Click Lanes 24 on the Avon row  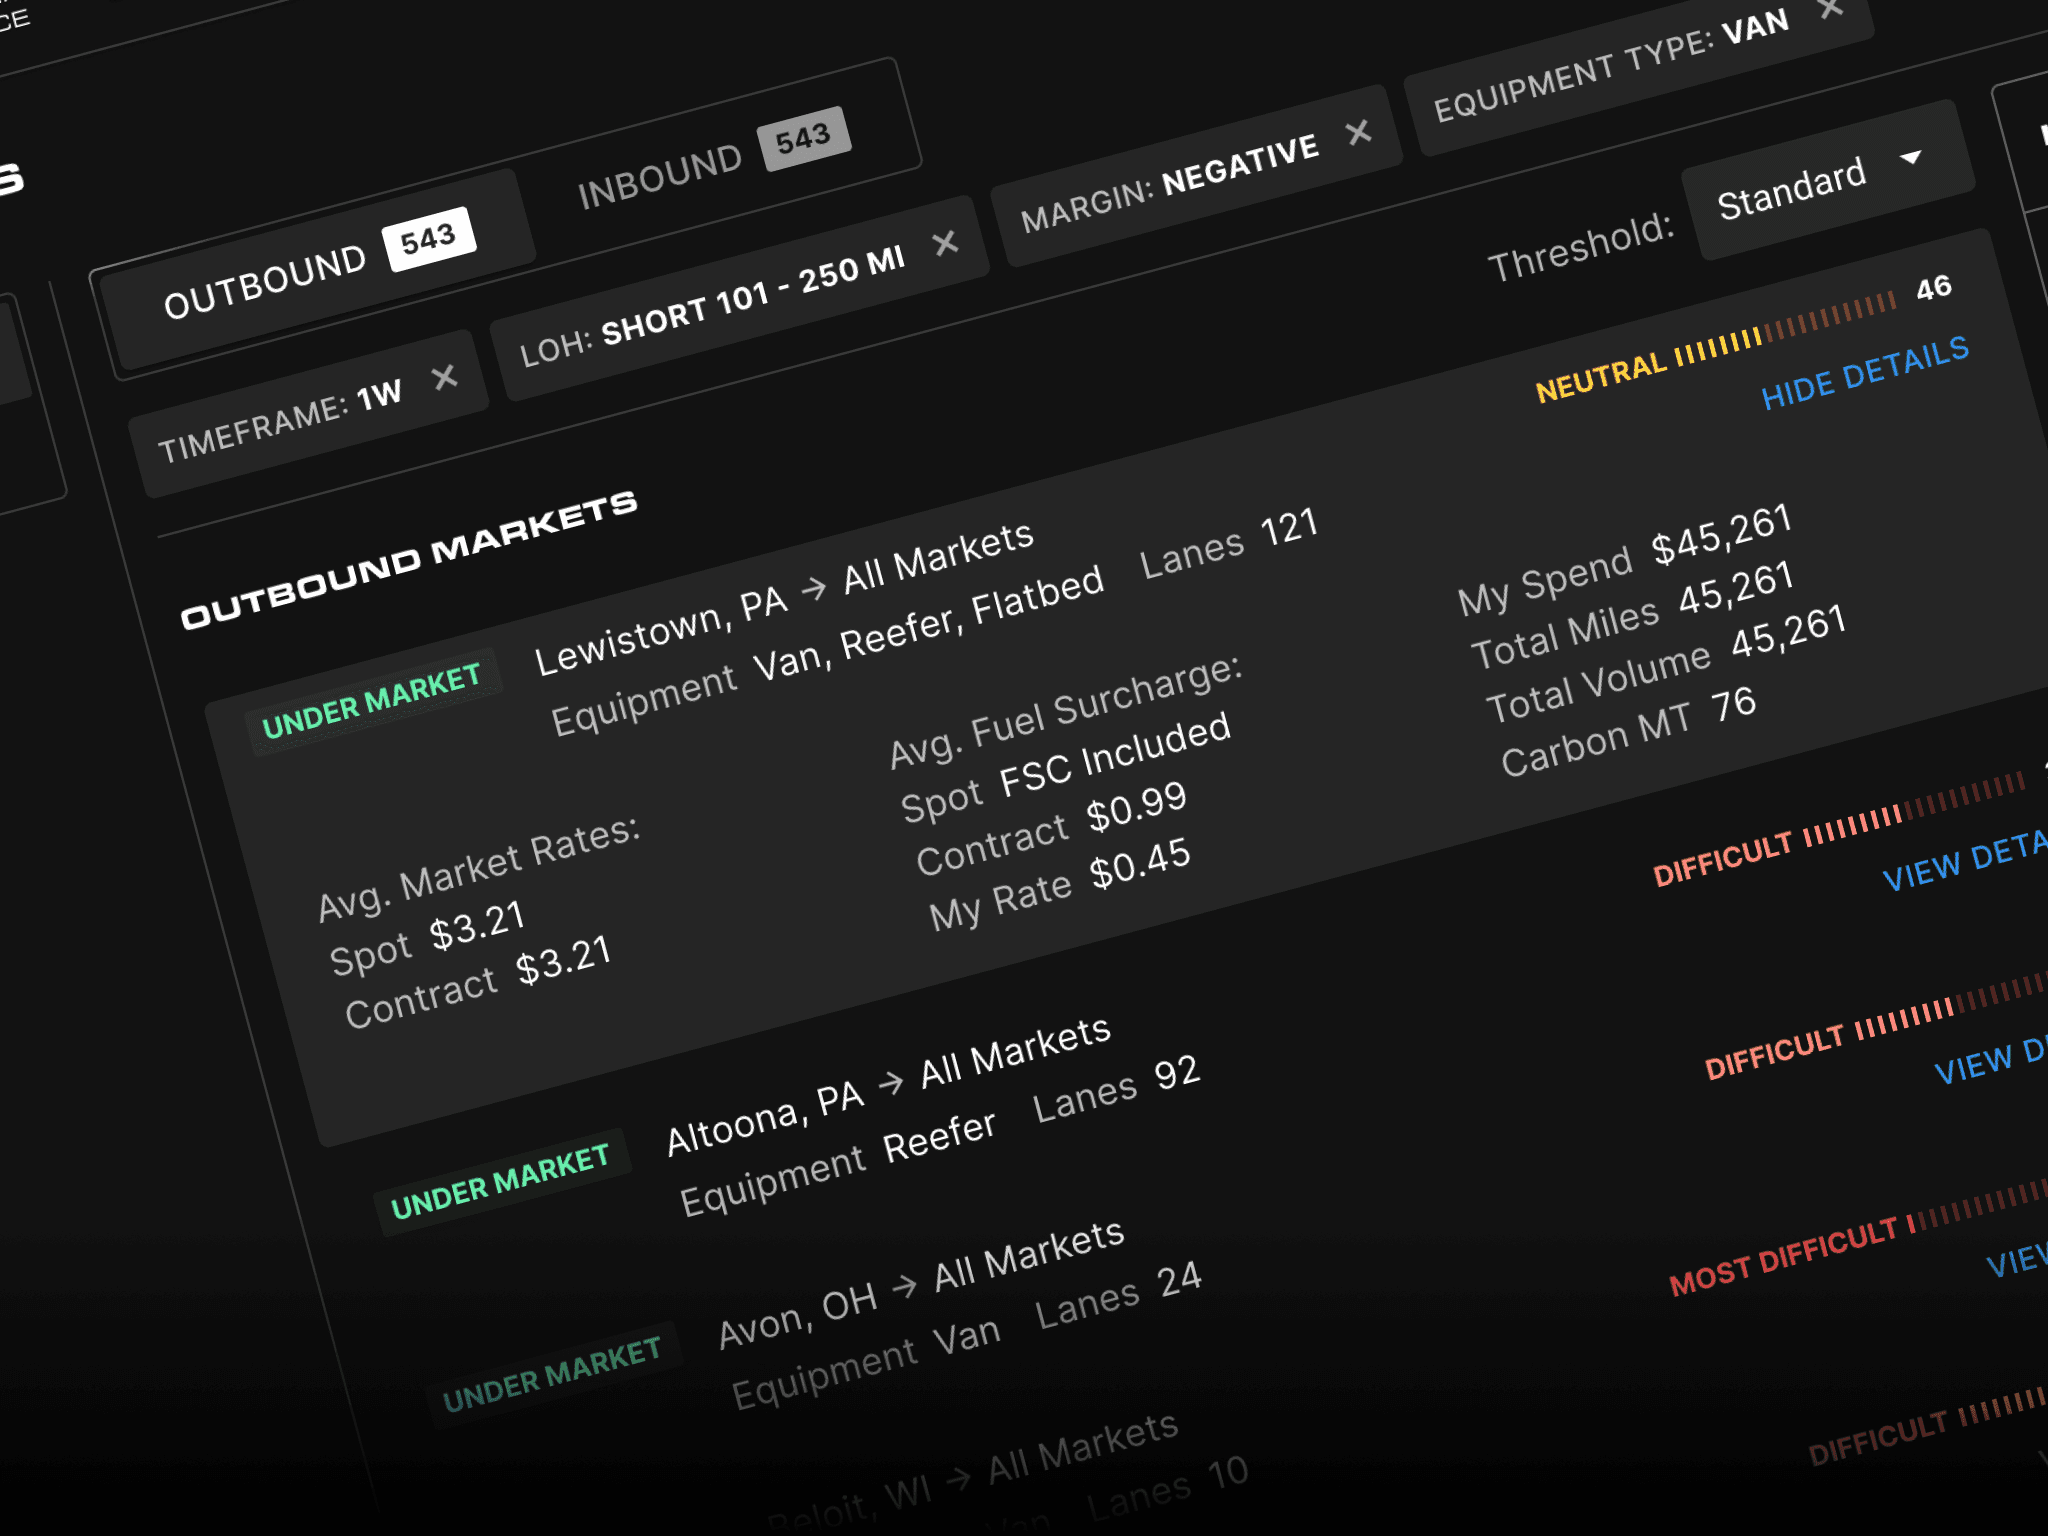coord(1119,1295)
